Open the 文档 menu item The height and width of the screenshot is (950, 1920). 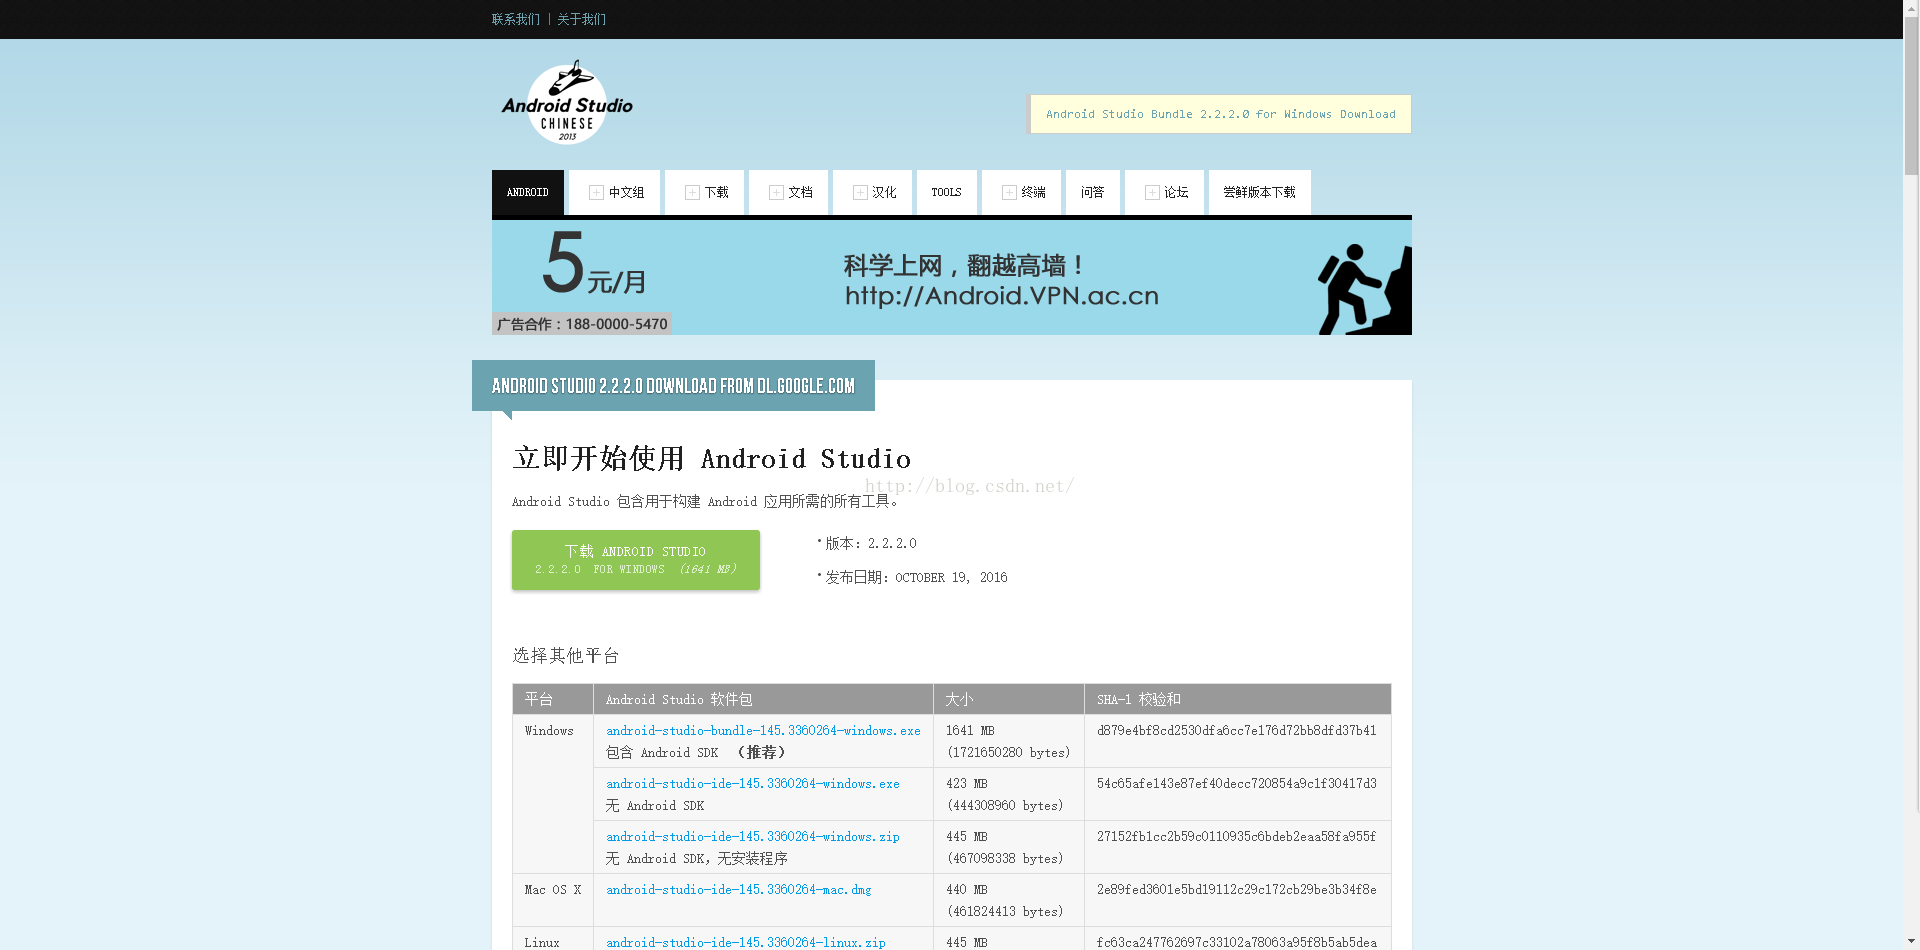tap(789, 192)
